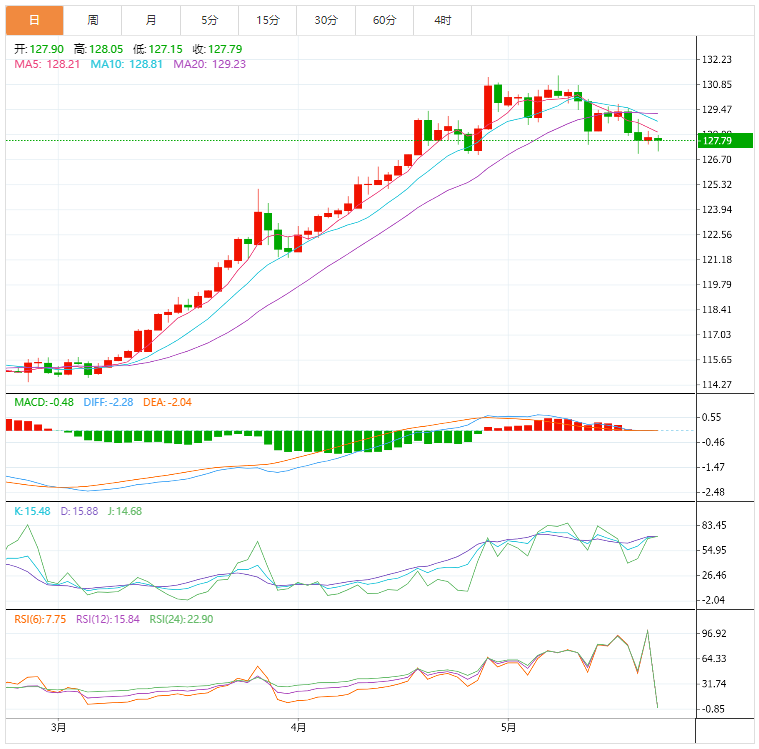Click the 3月 date marker on timeline
The width and height of the screenshot is (759, 749).
[59, 727]
